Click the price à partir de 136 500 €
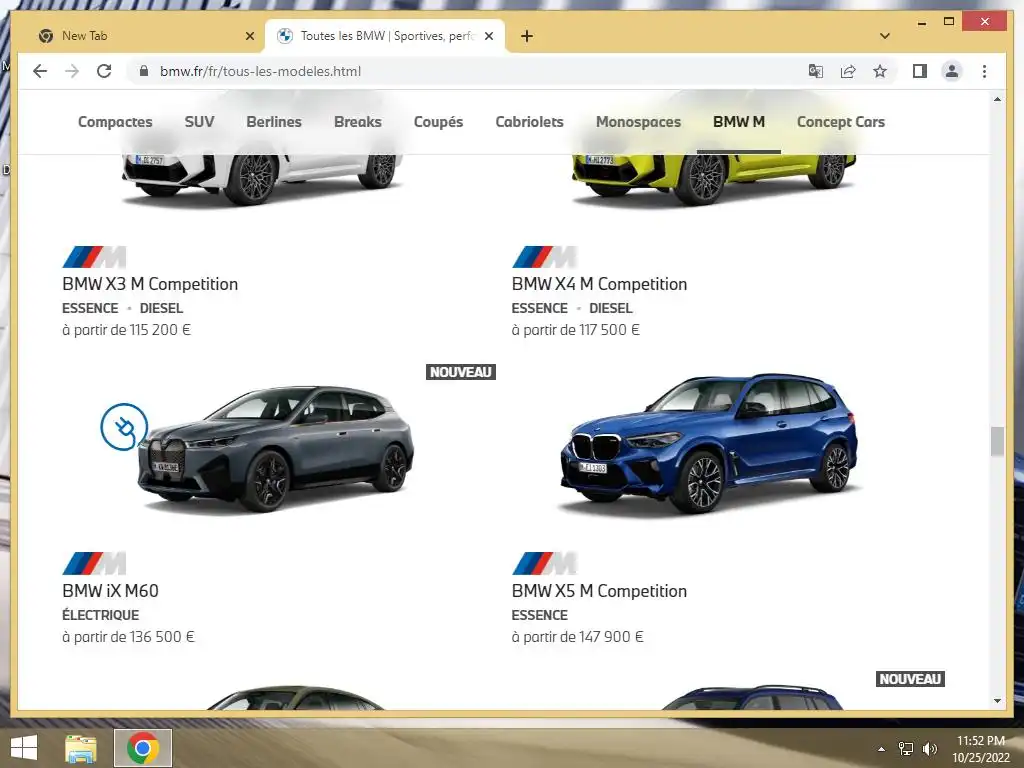This screenshot has width=1024, height=768. click(x=128, y=637)
